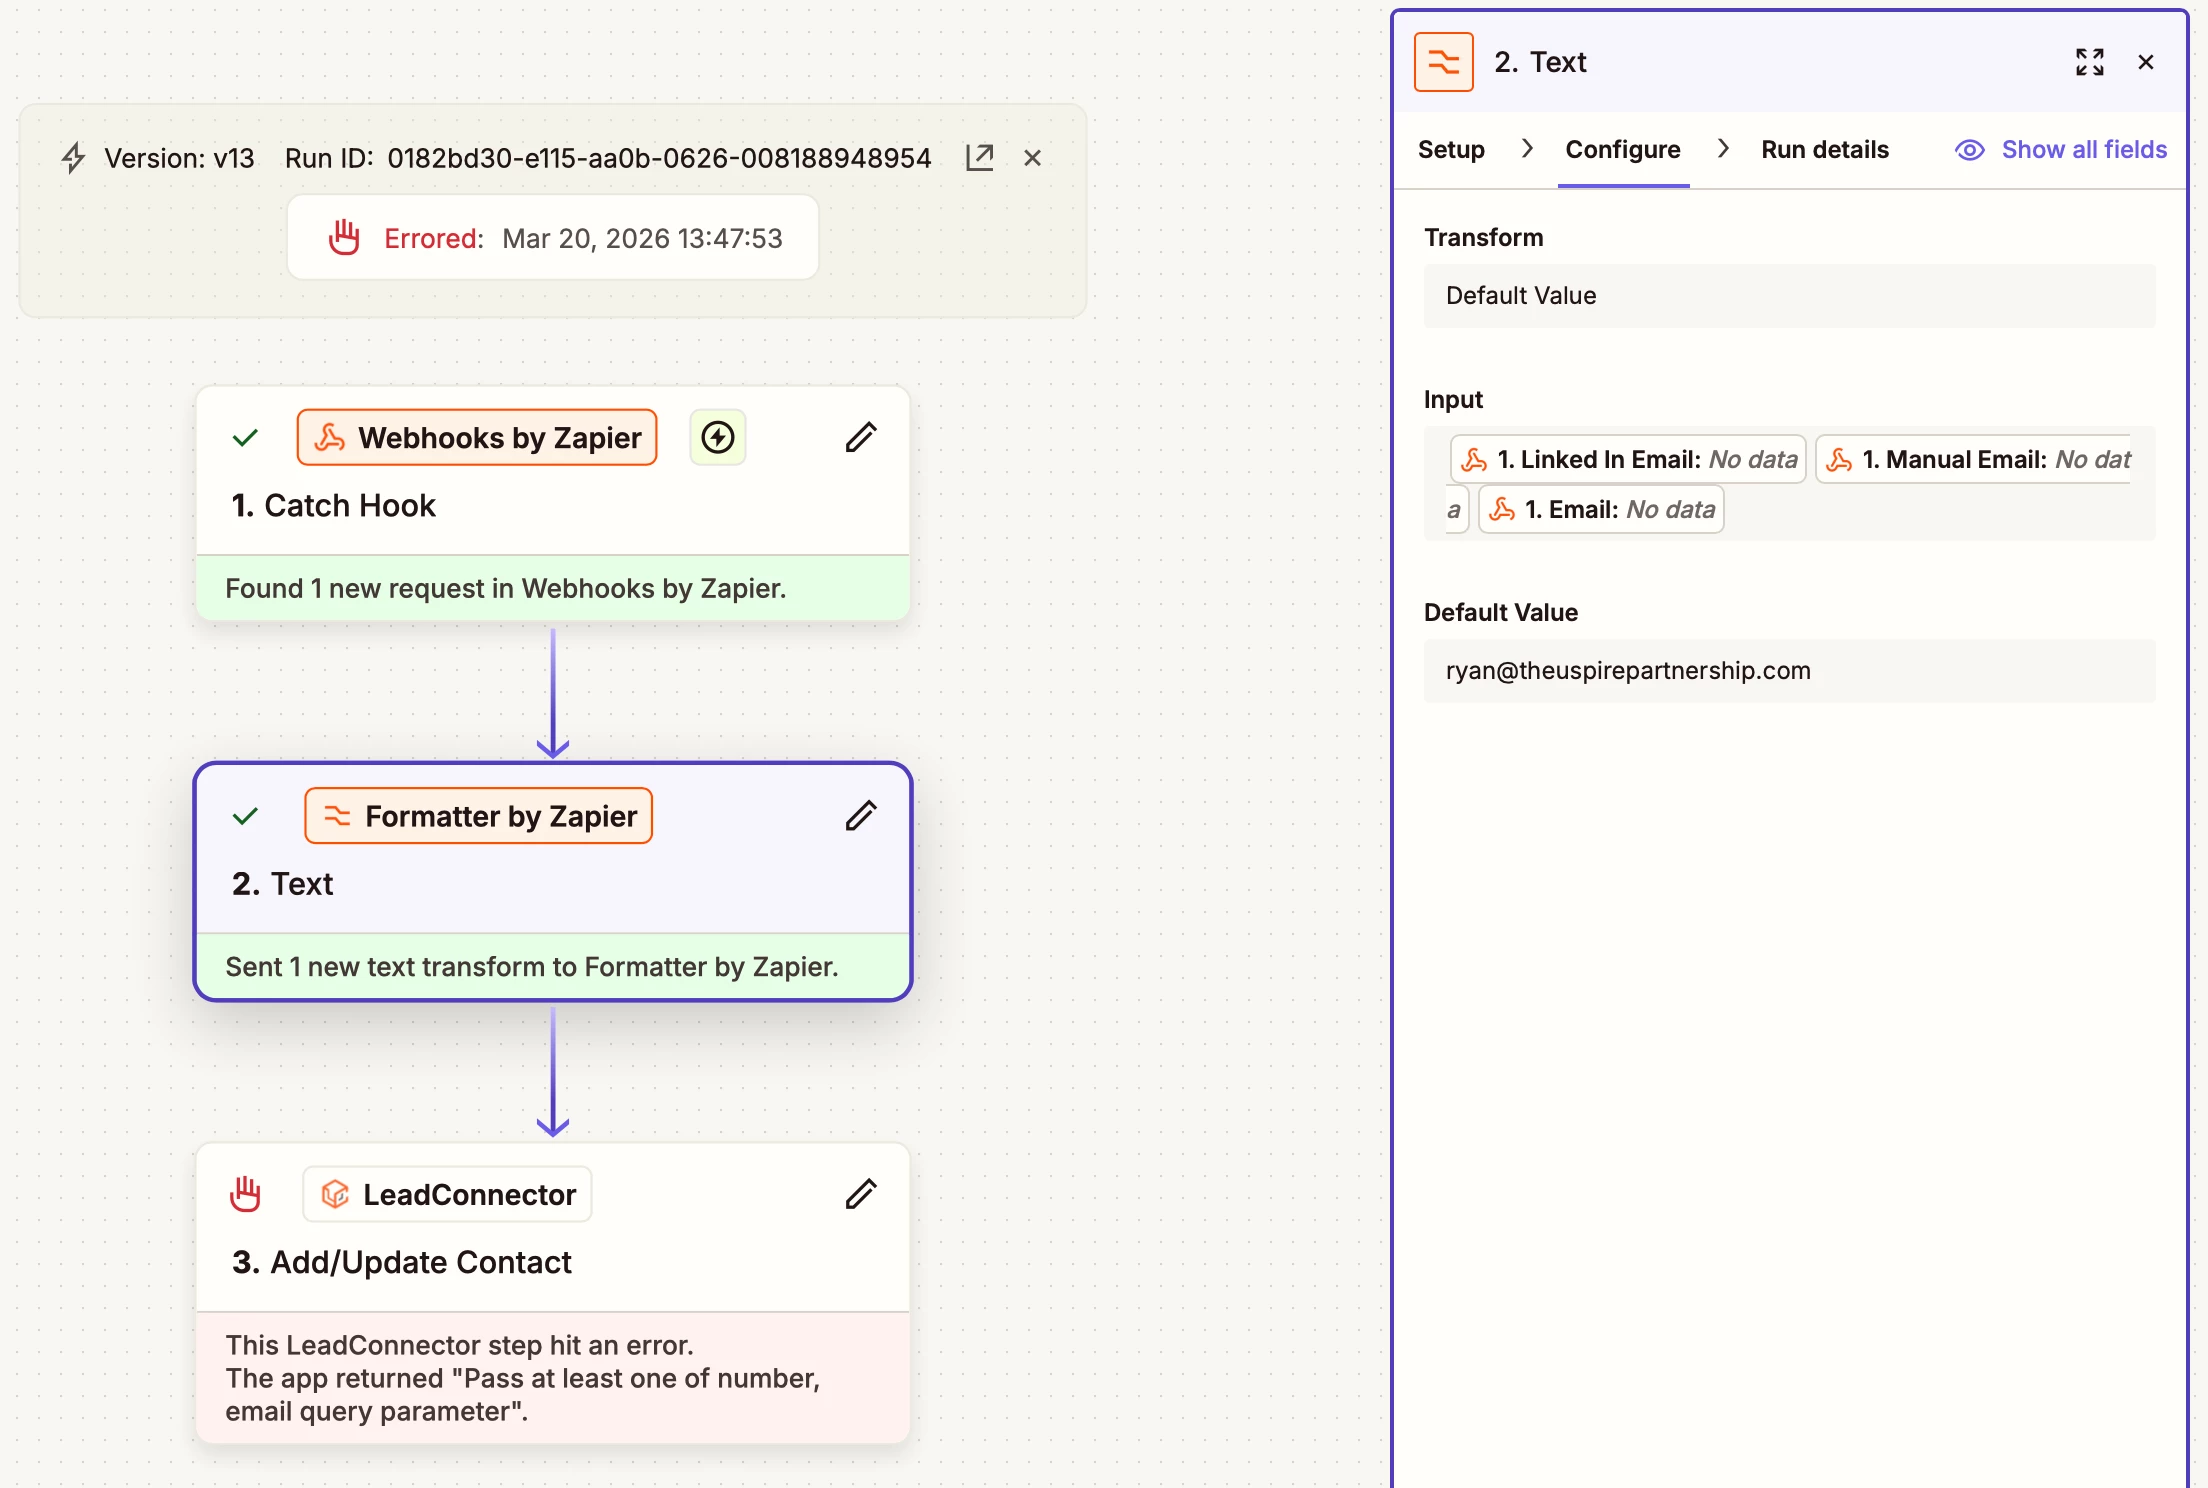
Task: Toggle Show all fields
Action: click(2061, 150)
